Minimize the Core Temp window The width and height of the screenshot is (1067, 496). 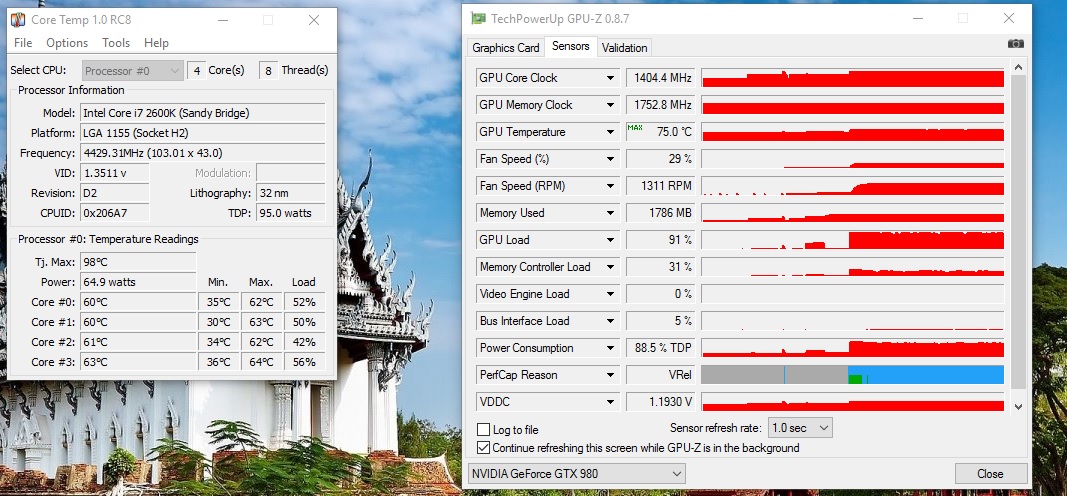pos(223,20)
